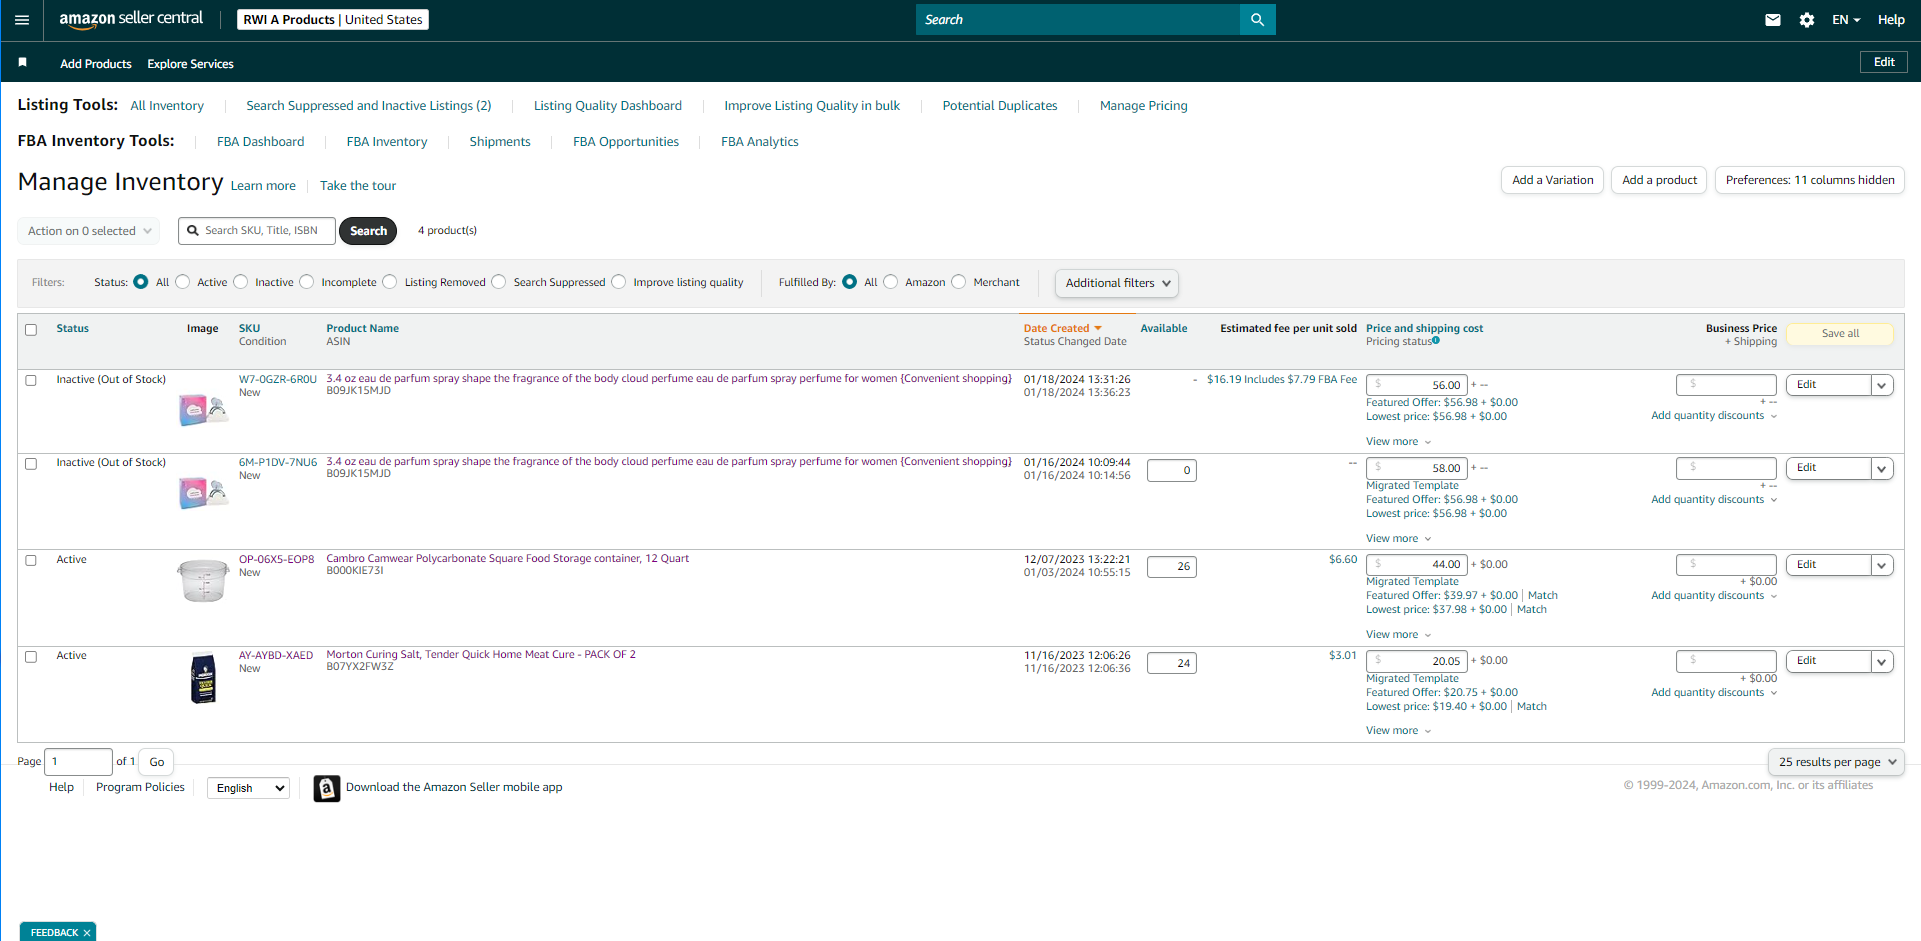
Task: Choose the Listing Removed status radio
Action: [x=390, y=282]
